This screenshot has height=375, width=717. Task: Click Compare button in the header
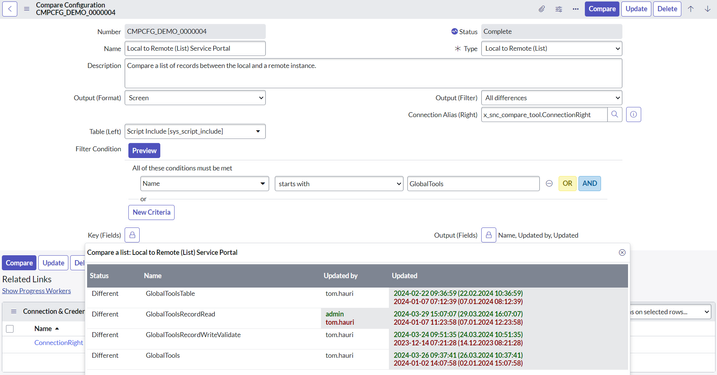click(x=602, y=9)
